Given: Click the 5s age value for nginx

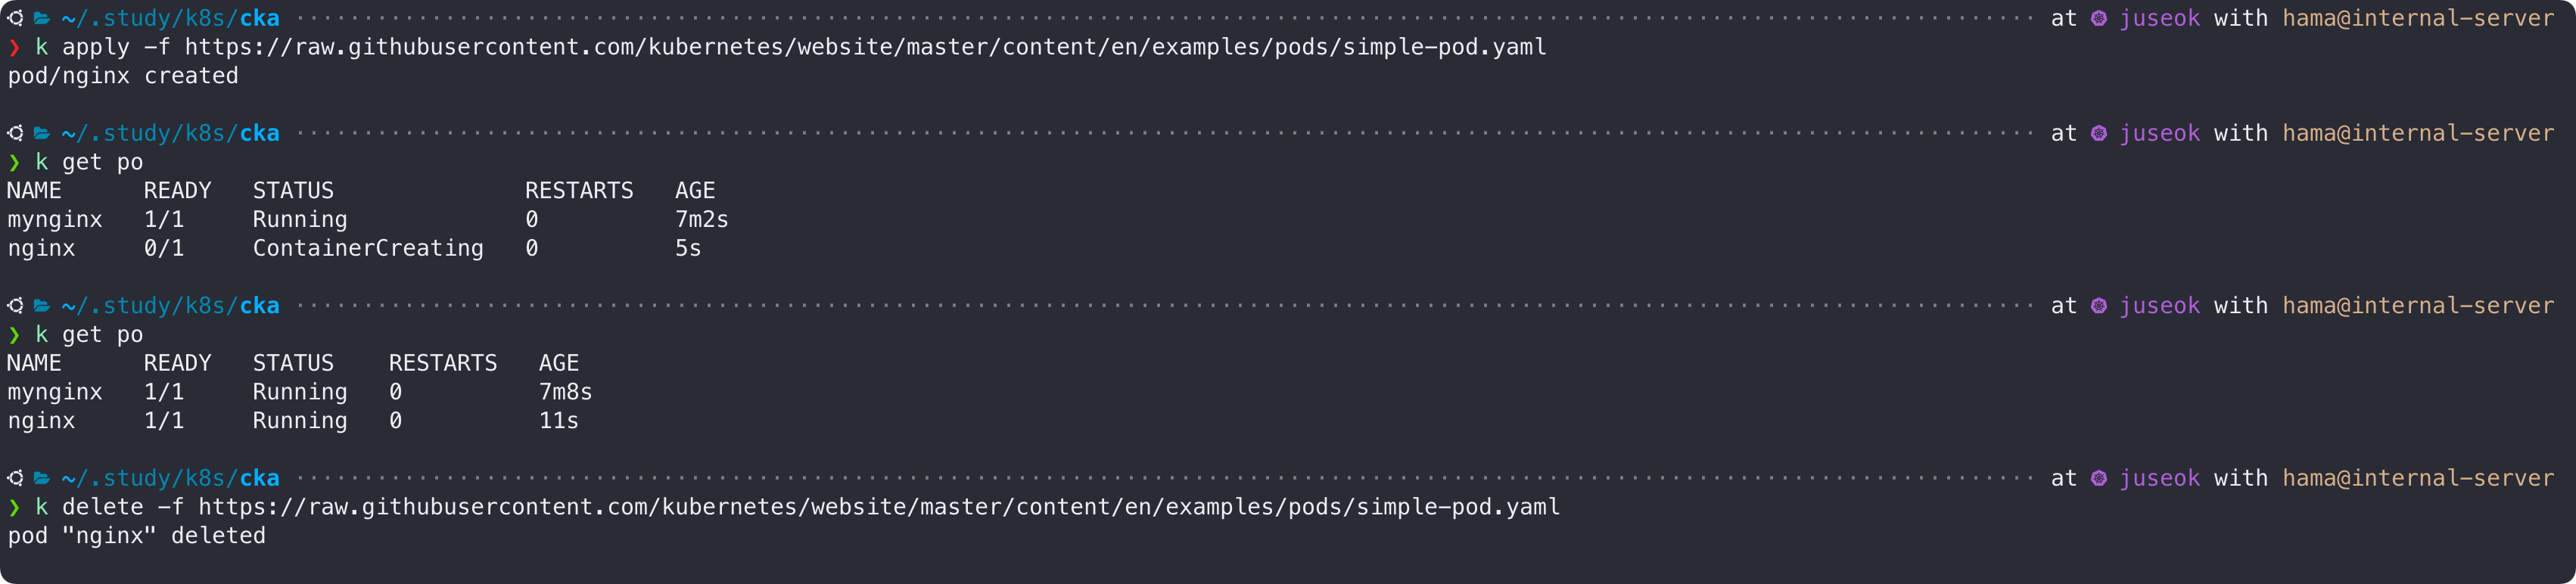Looking at the screenshot, I should coord(688,248).
